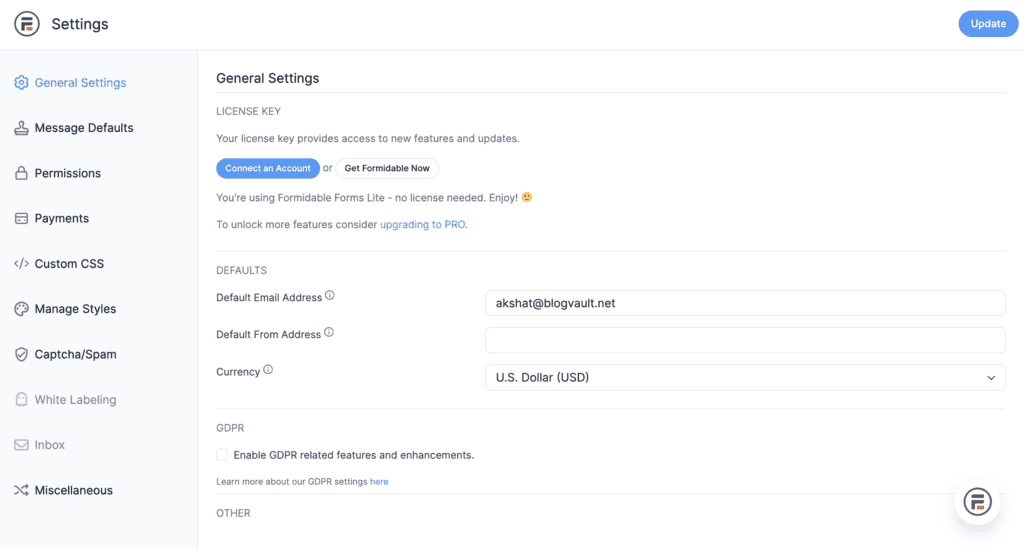Click Get Formidable Now button
Screen dimensions: 1024x548
coord(387,168)
